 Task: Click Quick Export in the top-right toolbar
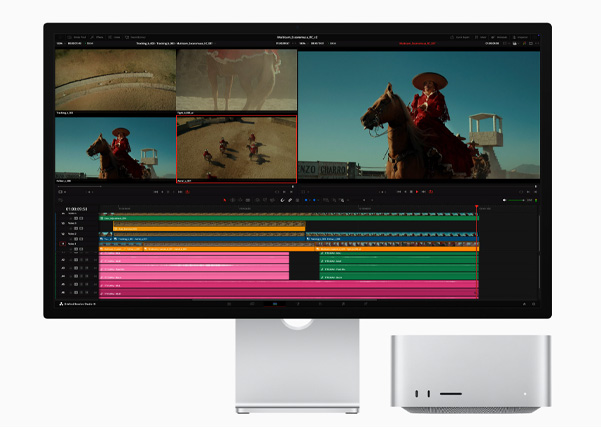click(460, 37)
